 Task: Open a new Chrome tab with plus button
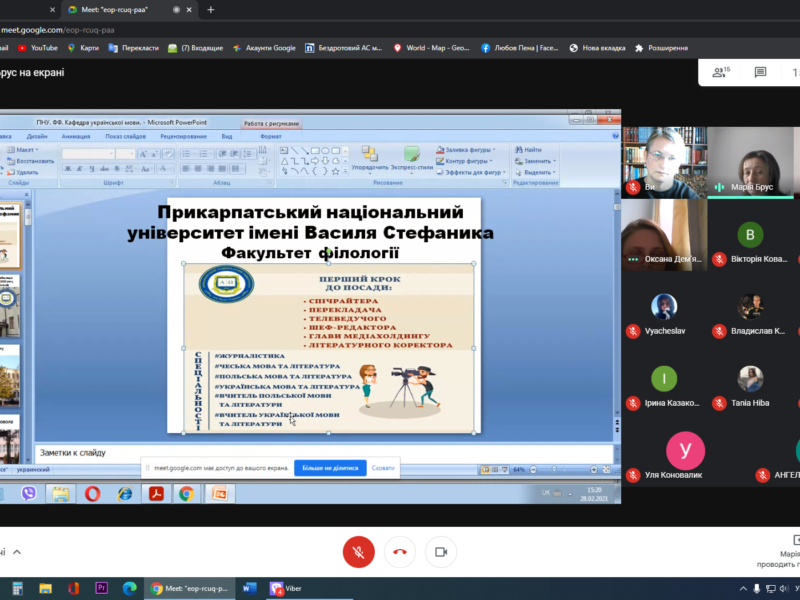pos(210,9)
